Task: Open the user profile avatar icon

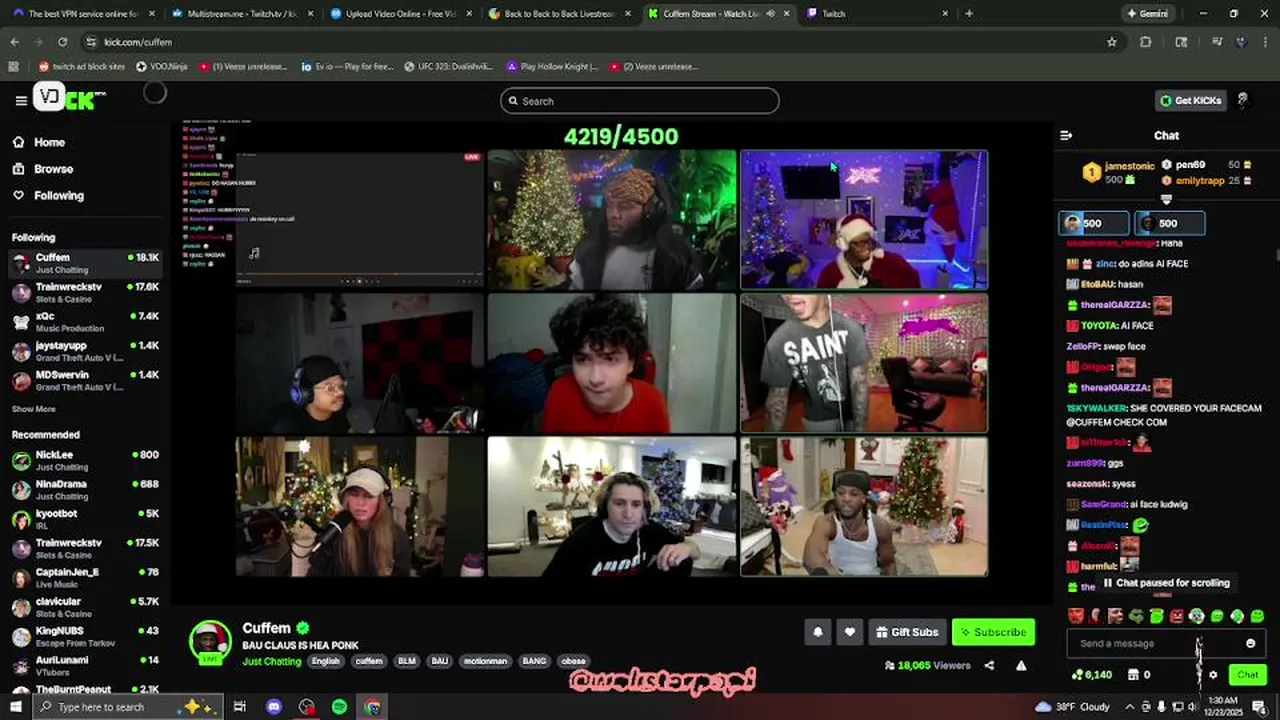Action: point(1243,100)
